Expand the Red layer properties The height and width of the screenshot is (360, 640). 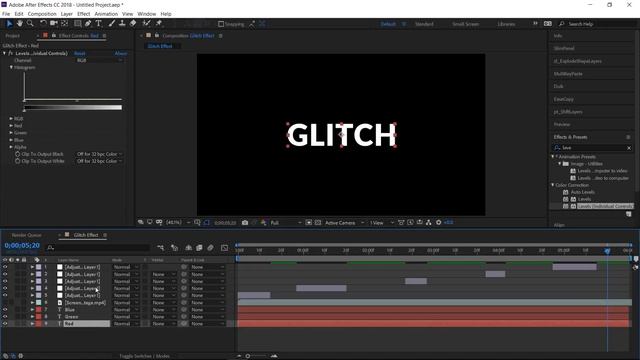click(x=32, y=324)
